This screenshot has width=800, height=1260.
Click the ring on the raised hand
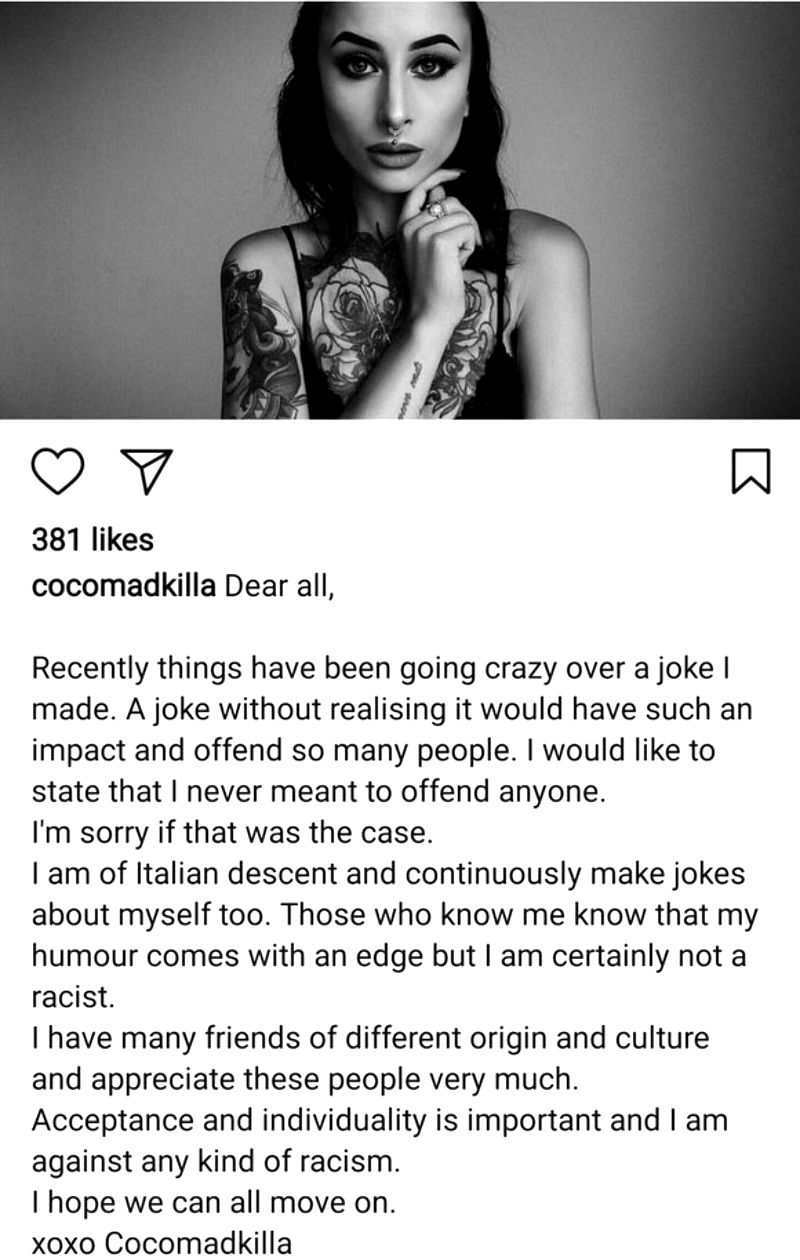(x=436, y=209)
